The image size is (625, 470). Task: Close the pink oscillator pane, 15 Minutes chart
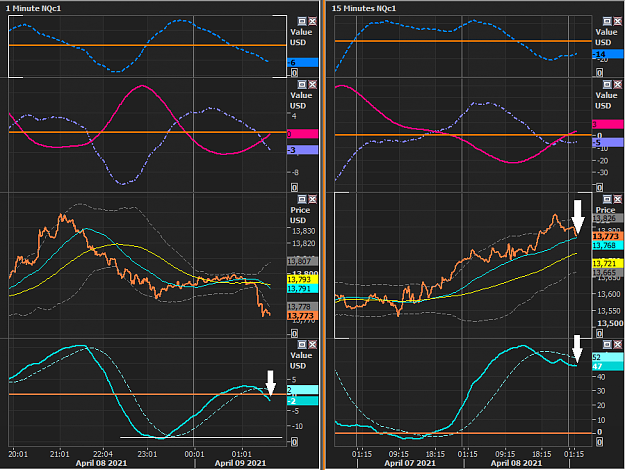617,85
